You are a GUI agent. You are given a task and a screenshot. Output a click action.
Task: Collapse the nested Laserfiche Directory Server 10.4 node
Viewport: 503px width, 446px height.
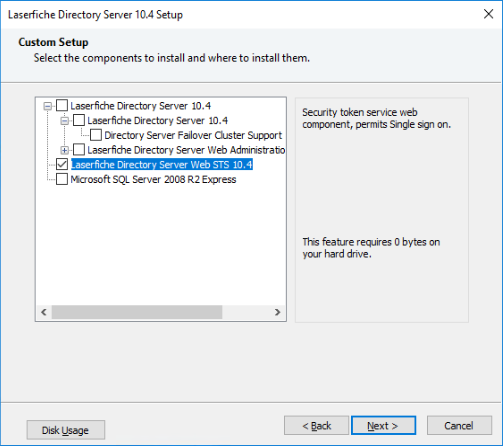[x=65, y=121]
